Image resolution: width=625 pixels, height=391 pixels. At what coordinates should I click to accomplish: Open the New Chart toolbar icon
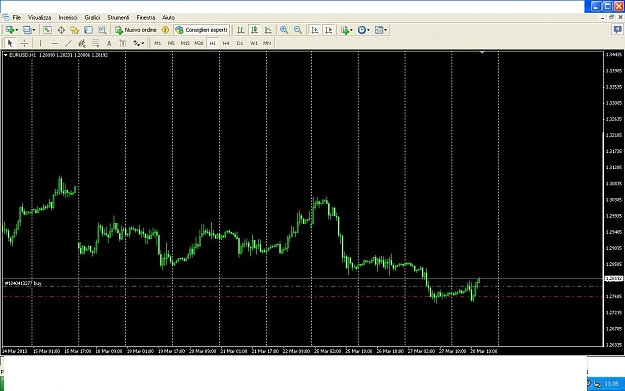pyautogui.click(x=10, y=30)
